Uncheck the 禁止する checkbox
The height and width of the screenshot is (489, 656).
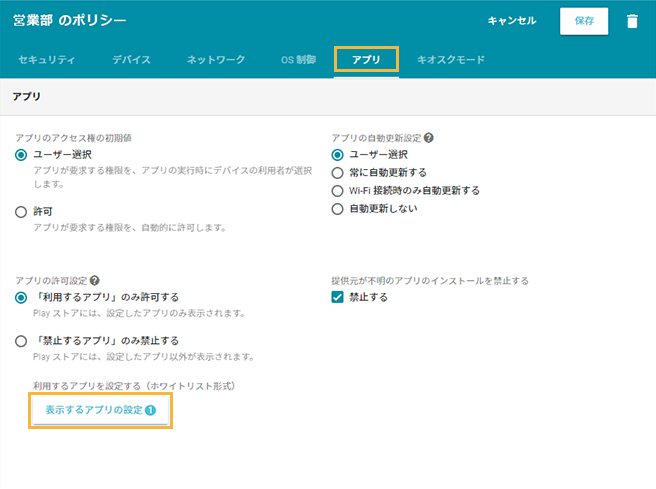(x=337, y=297)
